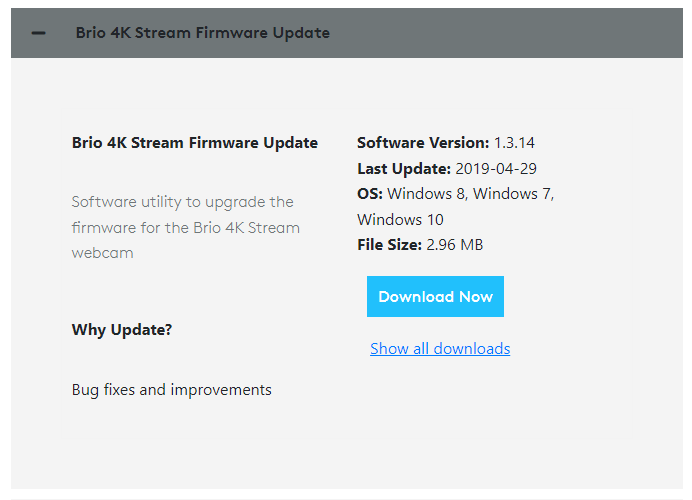Click the "Software Version:" label

tap(423, 143)
